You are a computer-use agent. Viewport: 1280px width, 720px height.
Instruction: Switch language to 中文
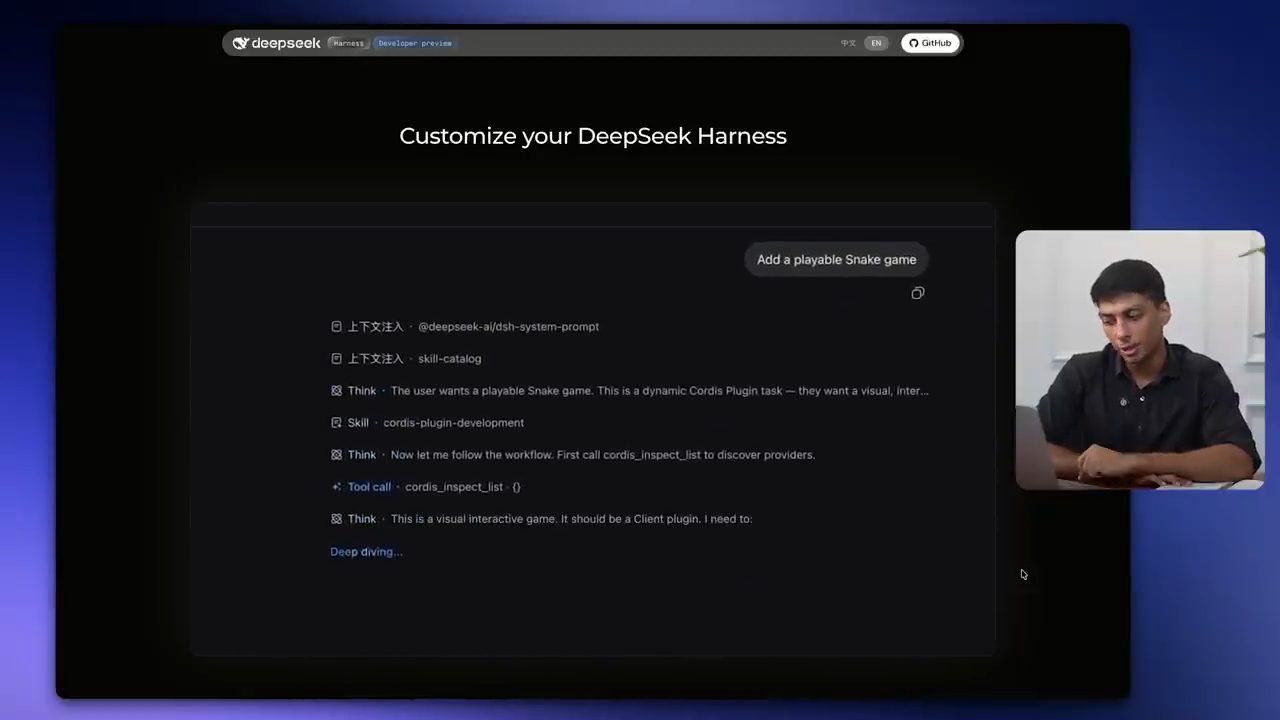click(x=848, y=43)
